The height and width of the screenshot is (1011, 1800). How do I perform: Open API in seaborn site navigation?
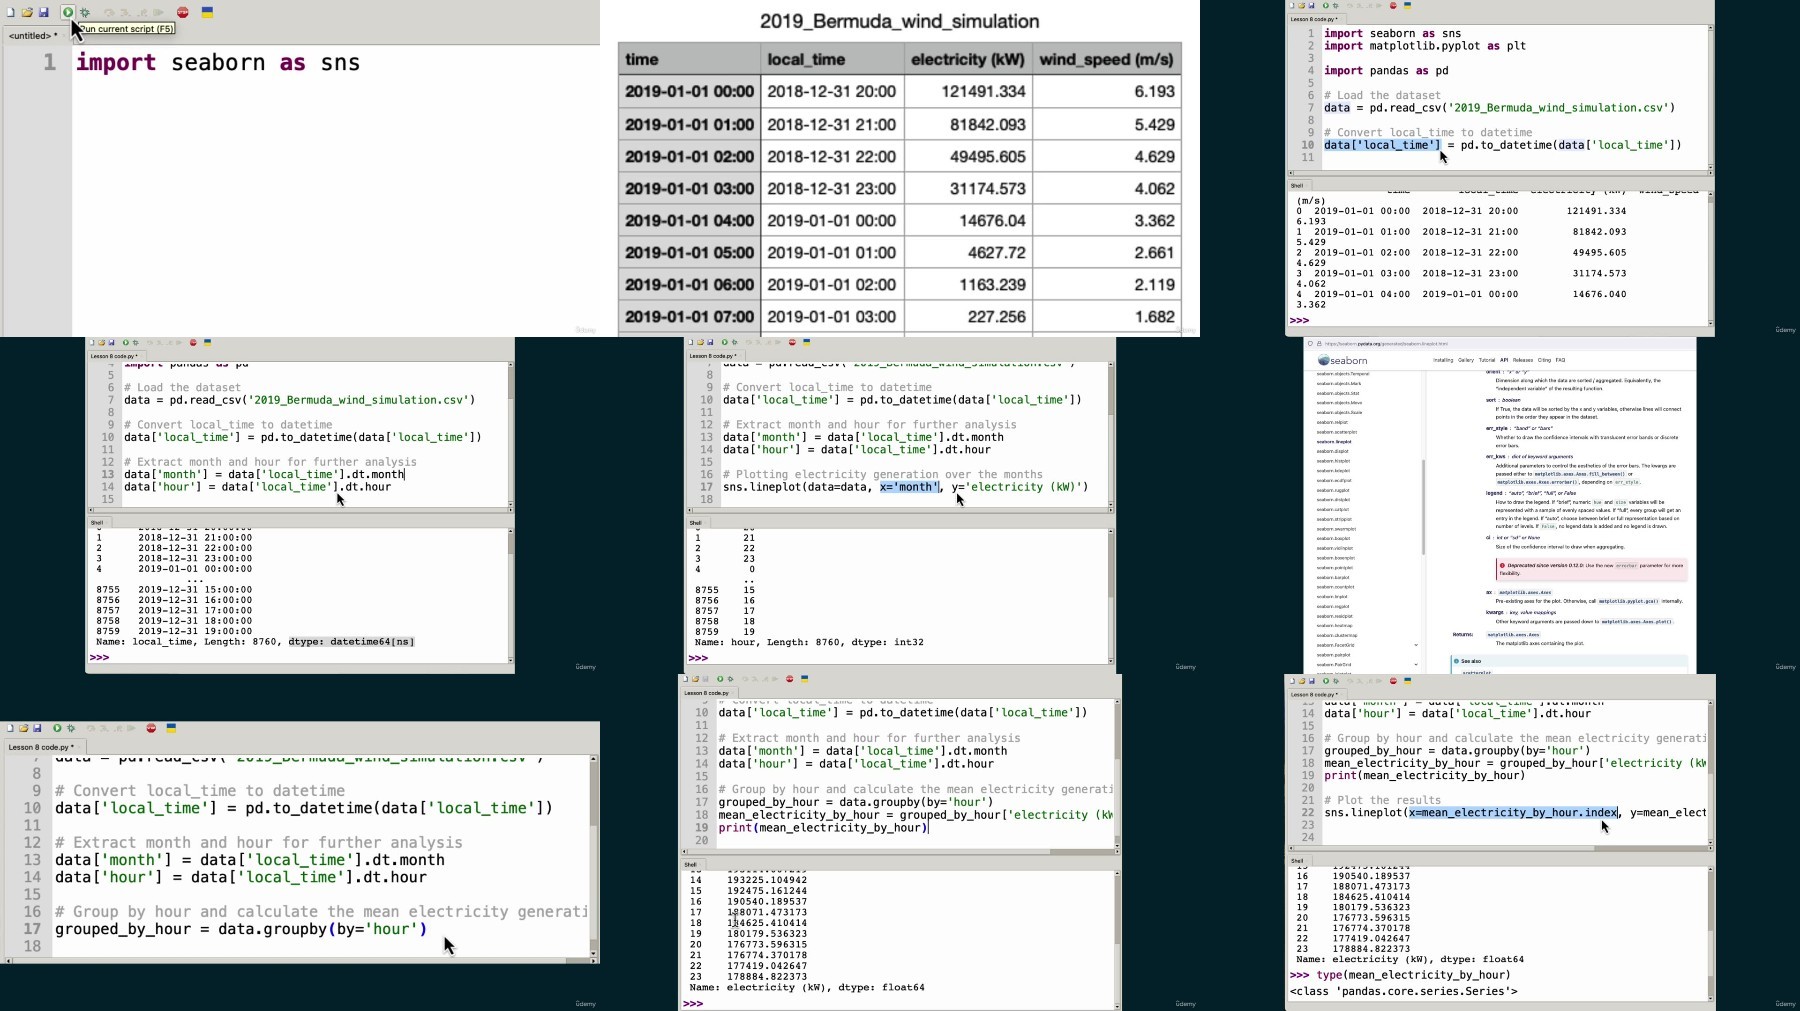(1504, 360)
